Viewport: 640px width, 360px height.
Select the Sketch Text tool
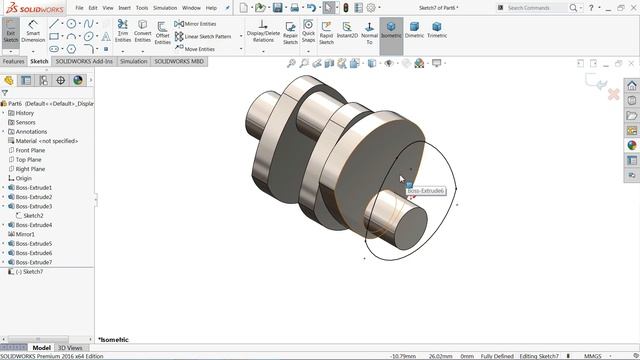[106, 37]
